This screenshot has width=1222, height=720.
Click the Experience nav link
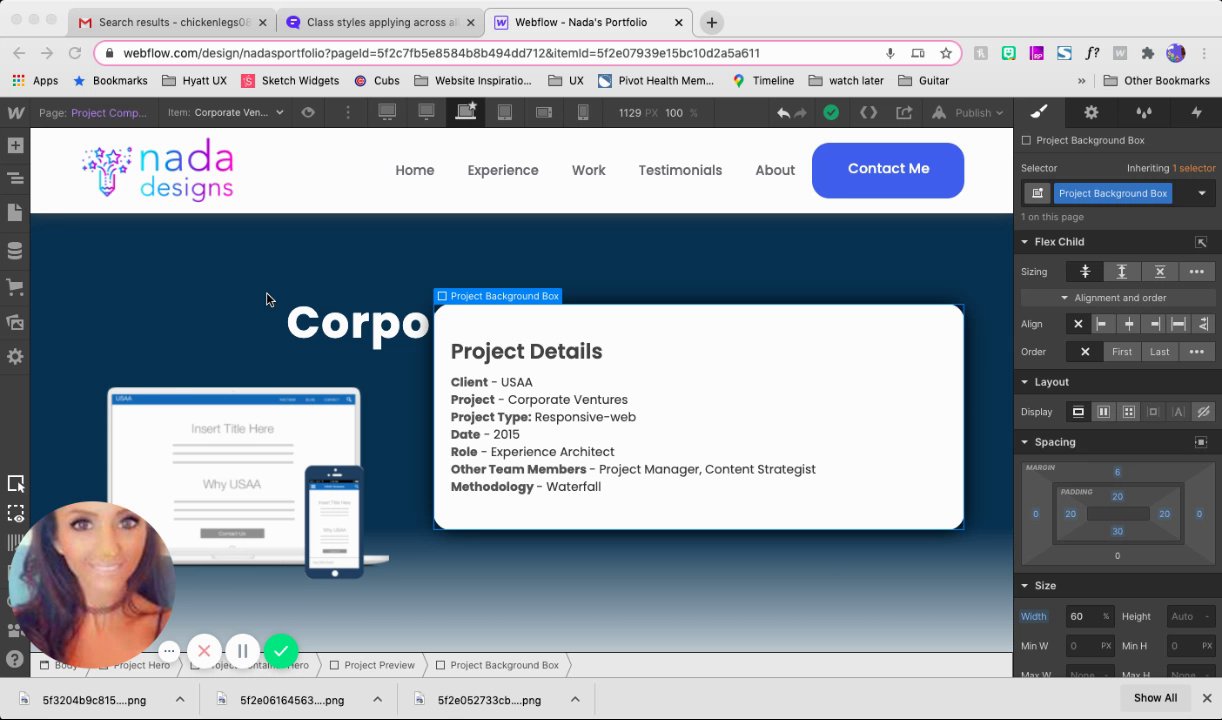click(x=503, y=170)
